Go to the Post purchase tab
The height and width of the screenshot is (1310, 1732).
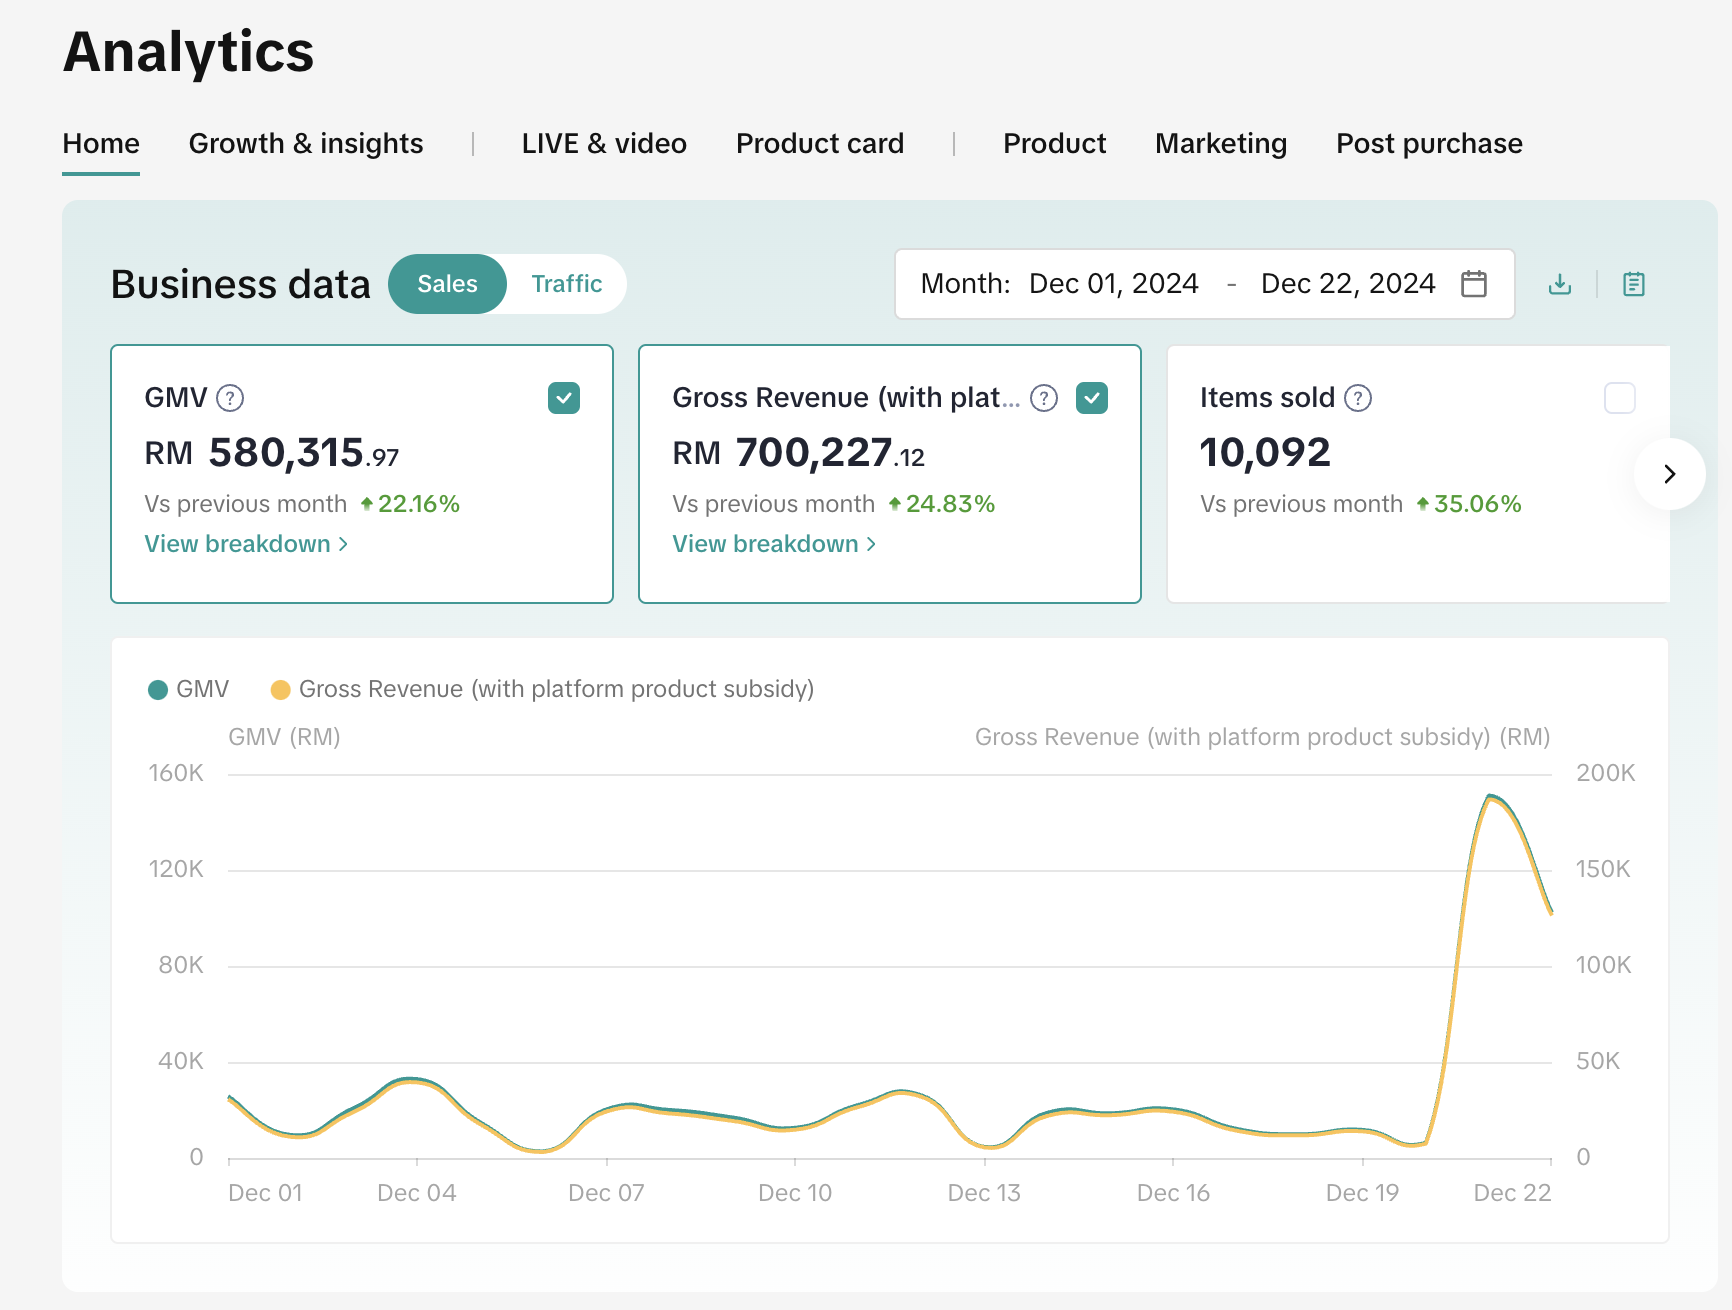tap(1429, 144)
